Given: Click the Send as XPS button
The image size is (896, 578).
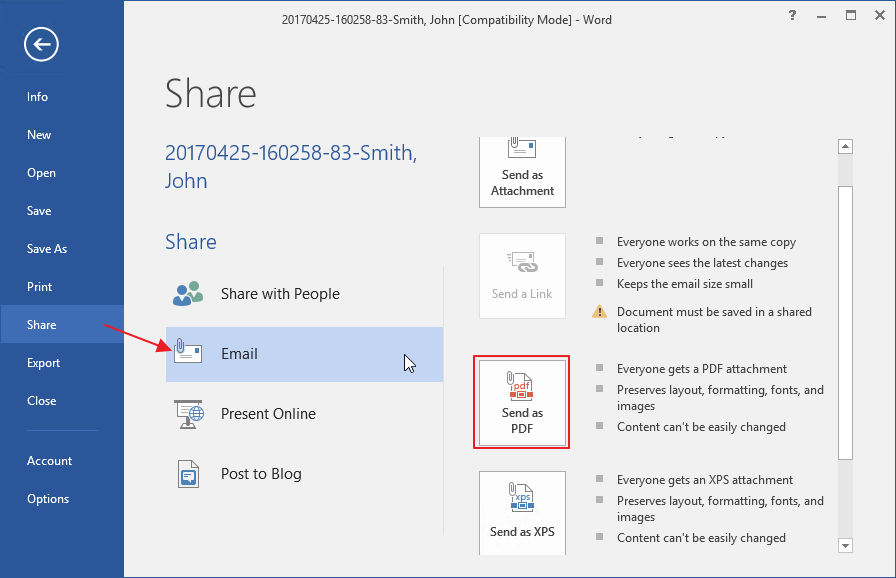Looking at the screenshot, I should tap(522, 513).
